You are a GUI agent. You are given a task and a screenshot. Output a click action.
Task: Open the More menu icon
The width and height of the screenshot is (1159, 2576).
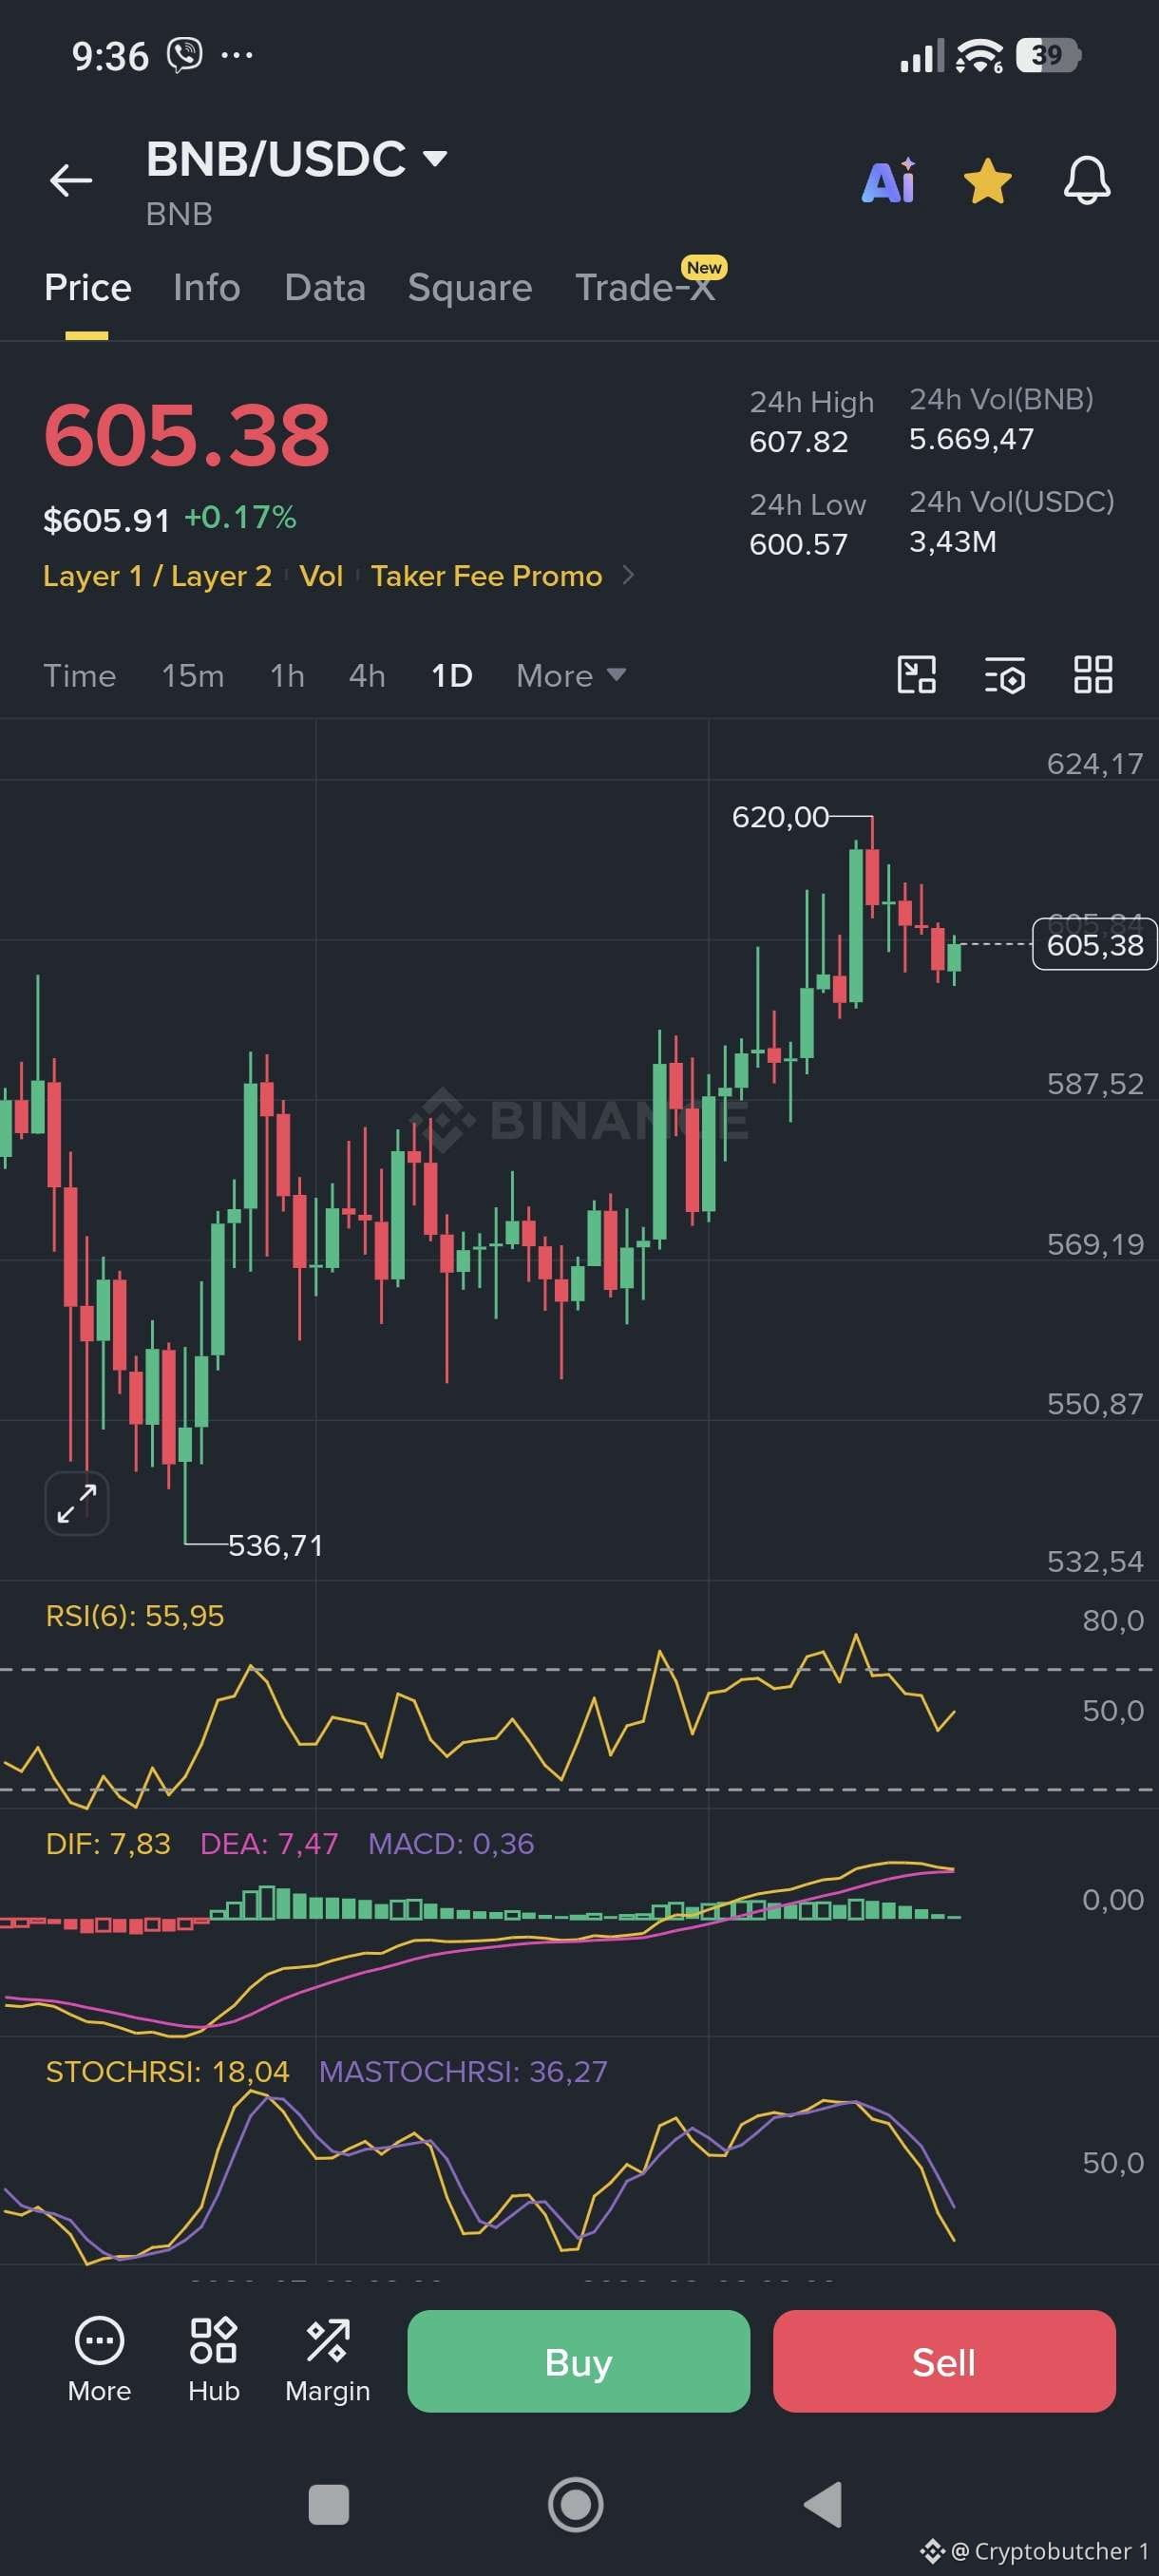[x=99, y=2361]
